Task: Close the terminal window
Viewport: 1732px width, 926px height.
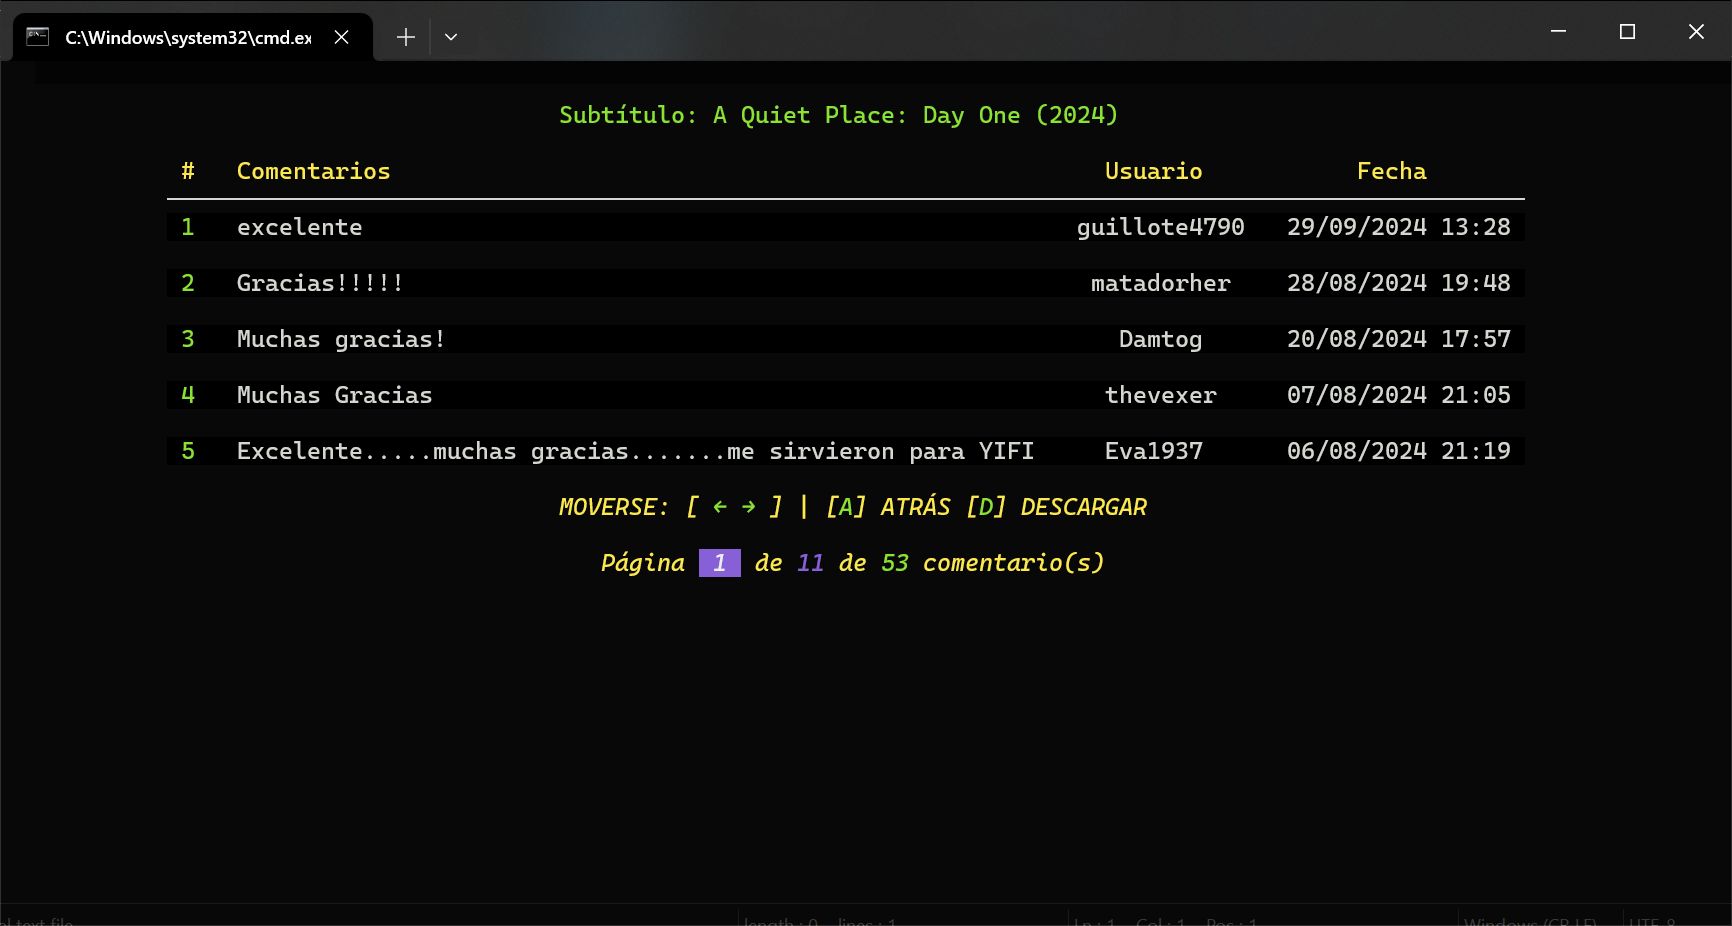Action: 1696,31
